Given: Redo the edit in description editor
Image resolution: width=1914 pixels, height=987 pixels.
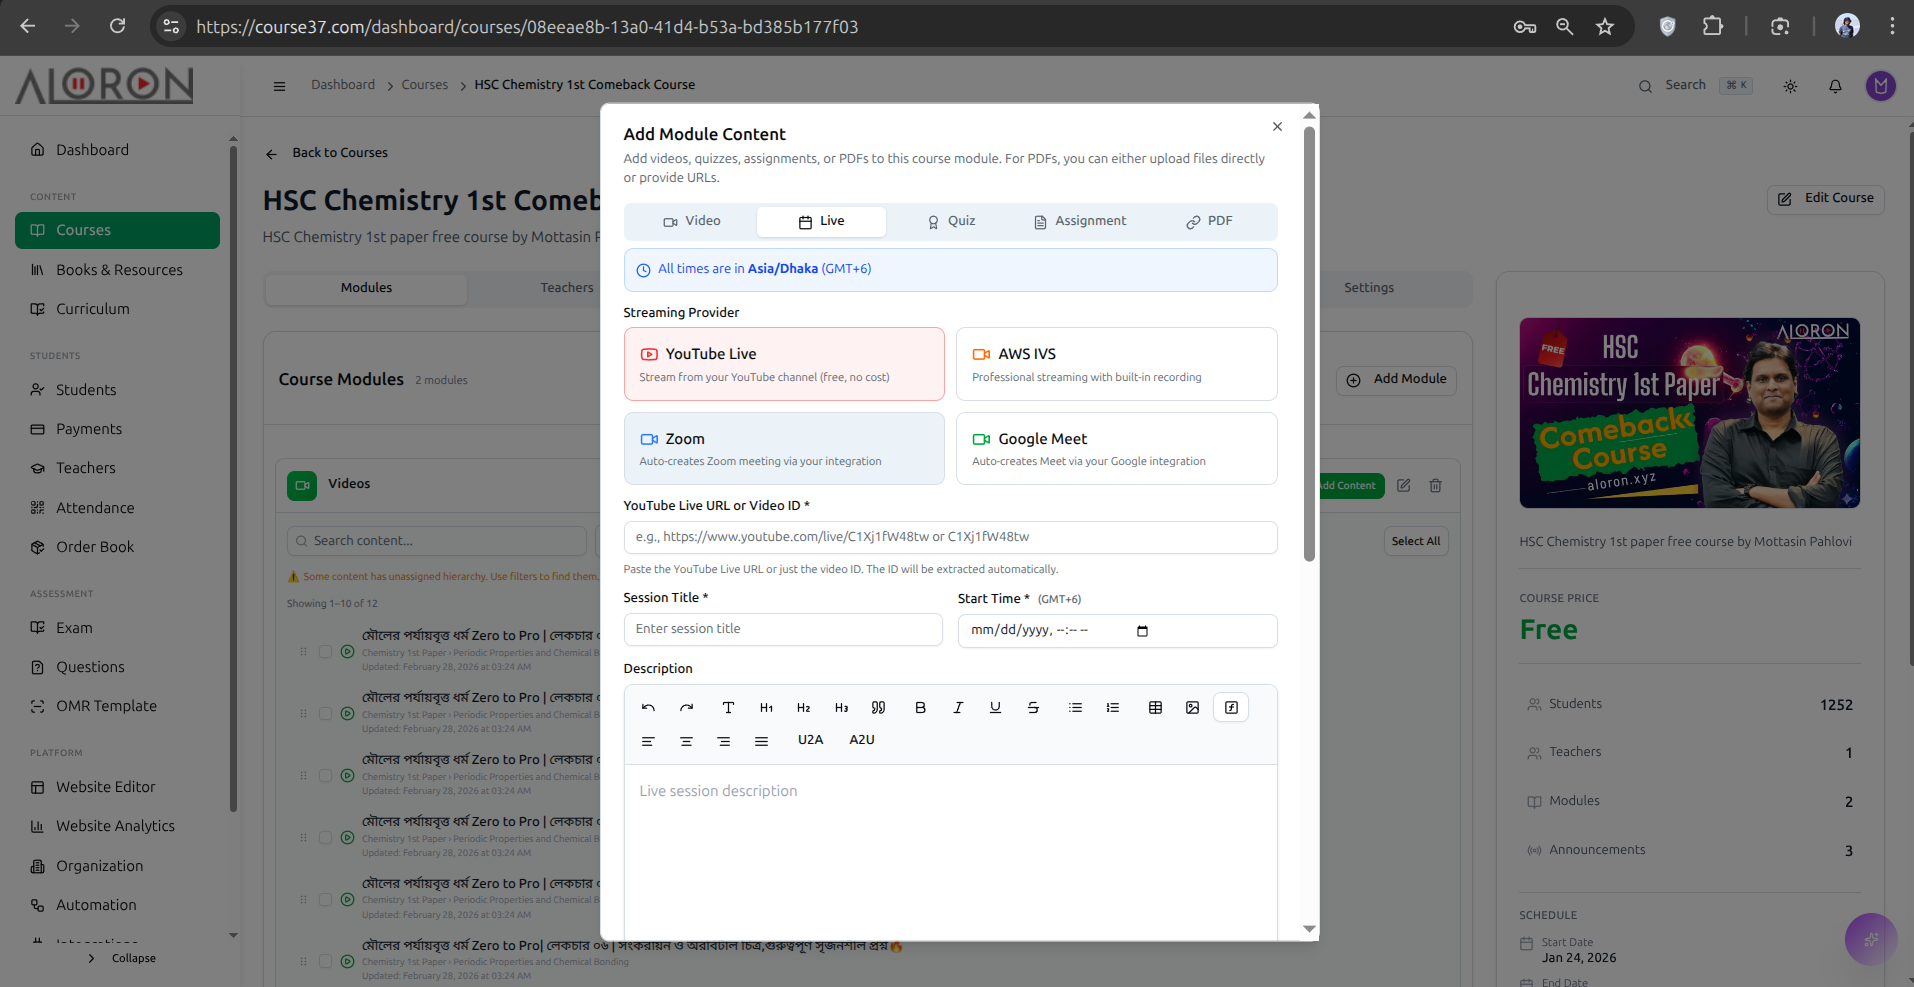Looking at the screenshot, I should 686,708.
